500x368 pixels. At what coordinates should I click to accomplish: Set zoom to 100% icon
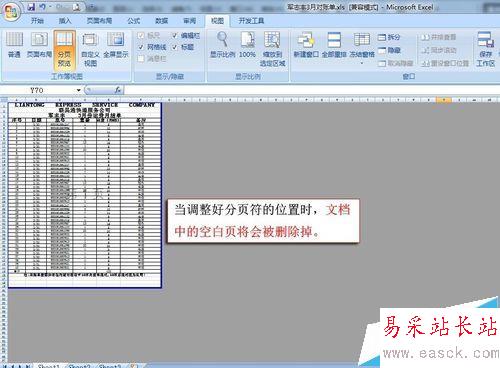247,44
